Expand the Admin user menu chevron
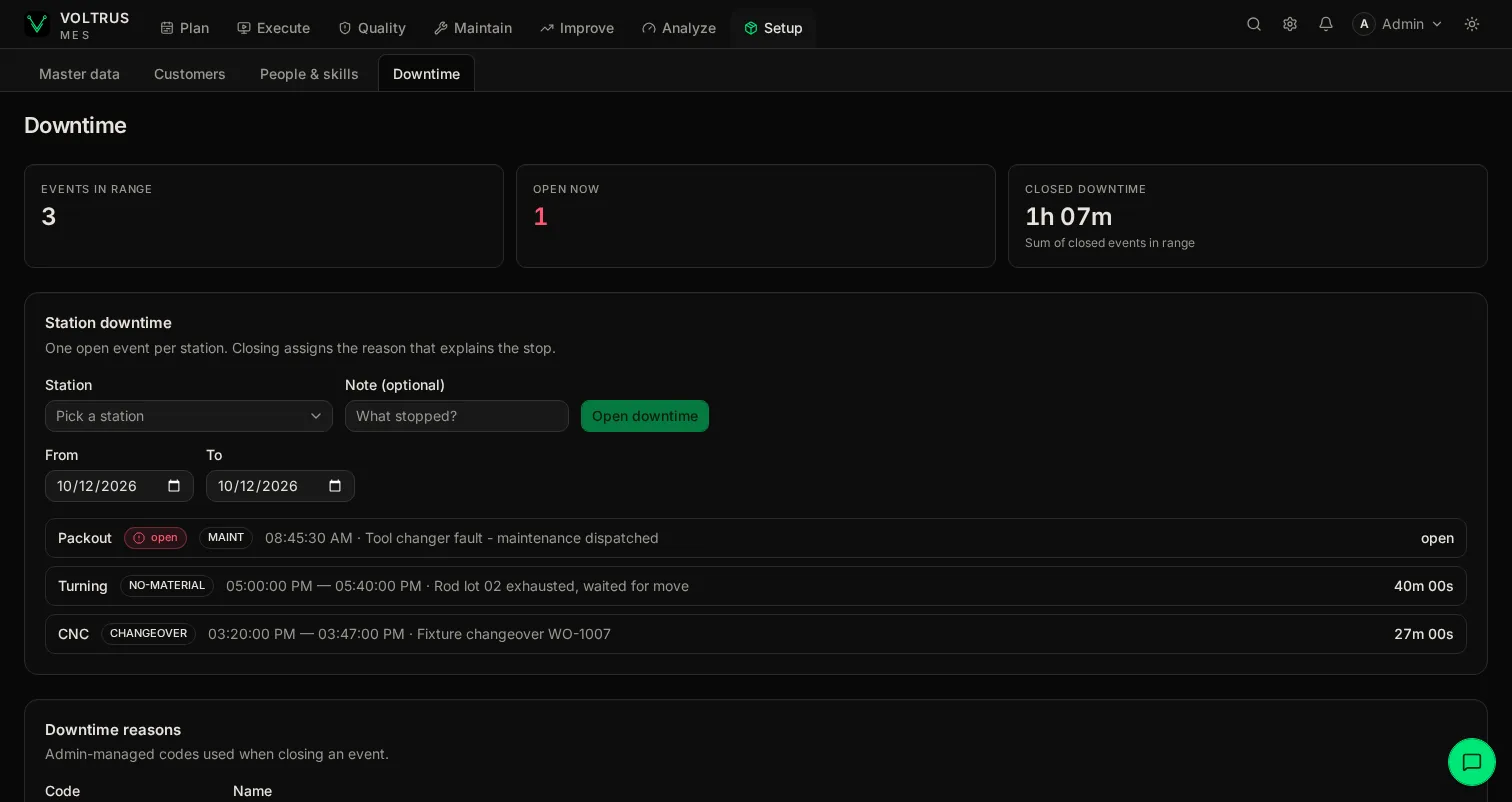 (1437, 24)
